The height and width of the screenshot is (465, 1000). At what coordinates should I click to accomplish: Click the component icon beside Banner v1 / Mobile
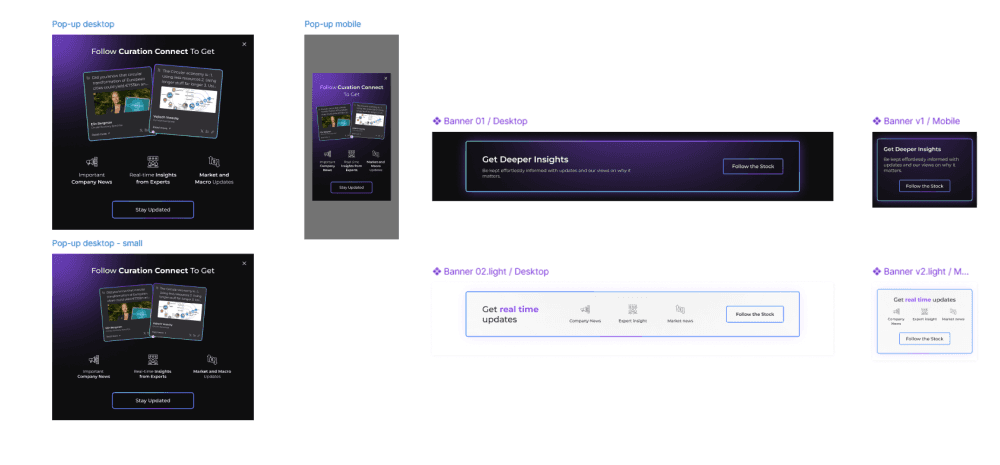tap(877, 121)
